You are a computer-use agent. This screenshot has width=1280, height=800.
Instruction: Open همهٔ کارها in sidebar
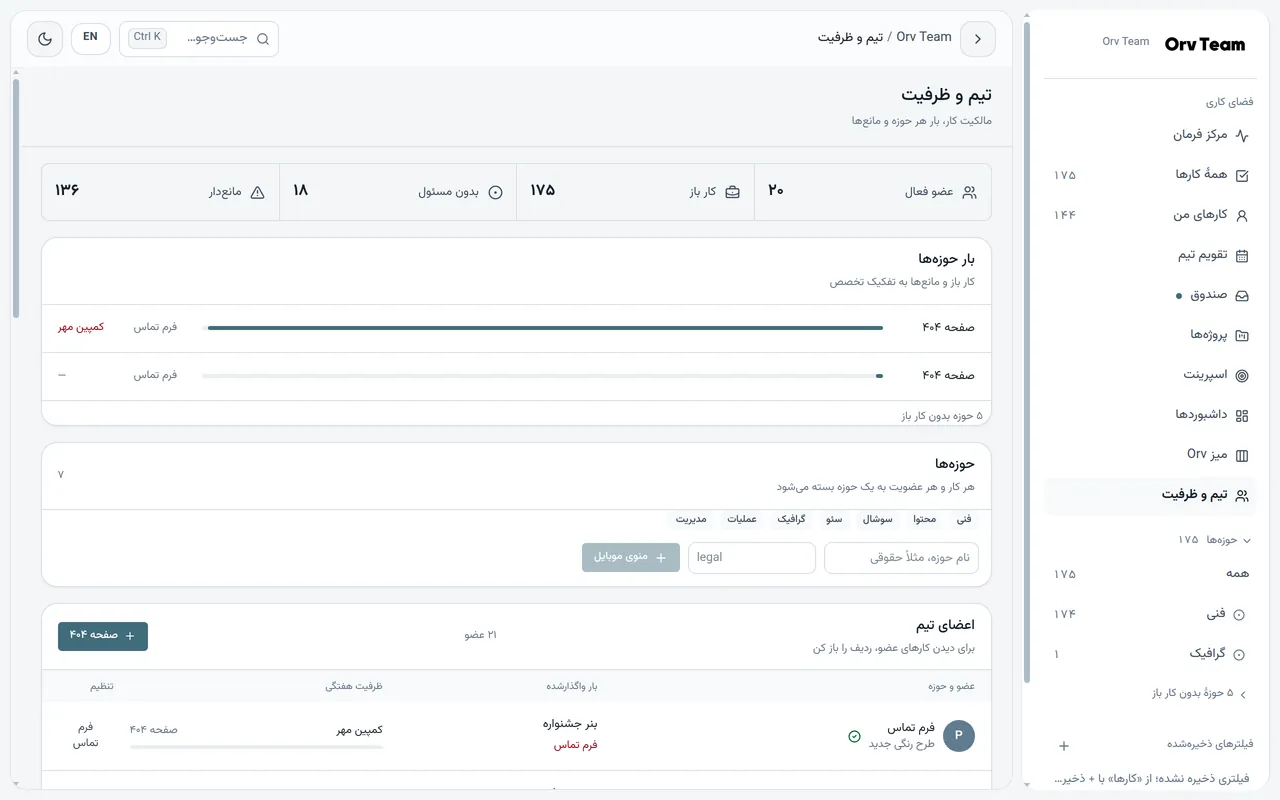tap(1150, 175)
